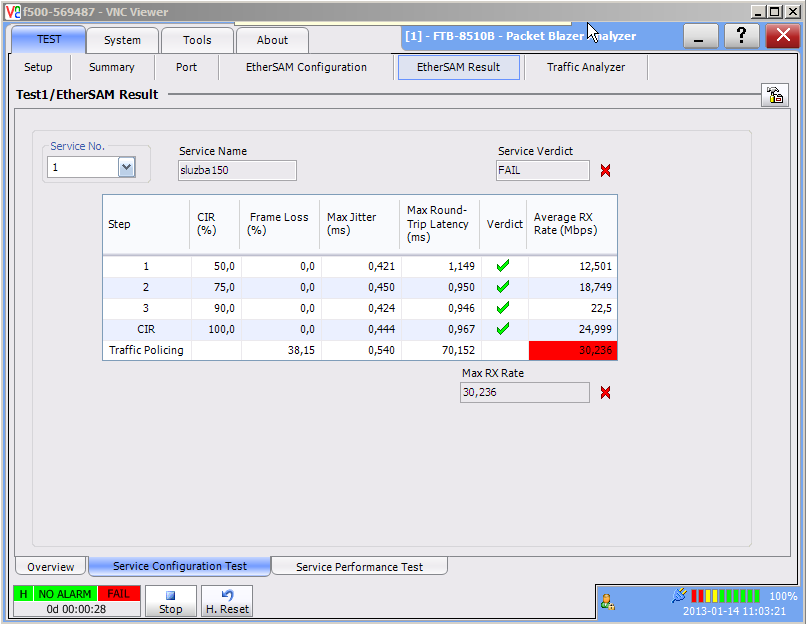Click the H. Reset button
Viewport: 806px width, 624px height.
tap(227, 601)
